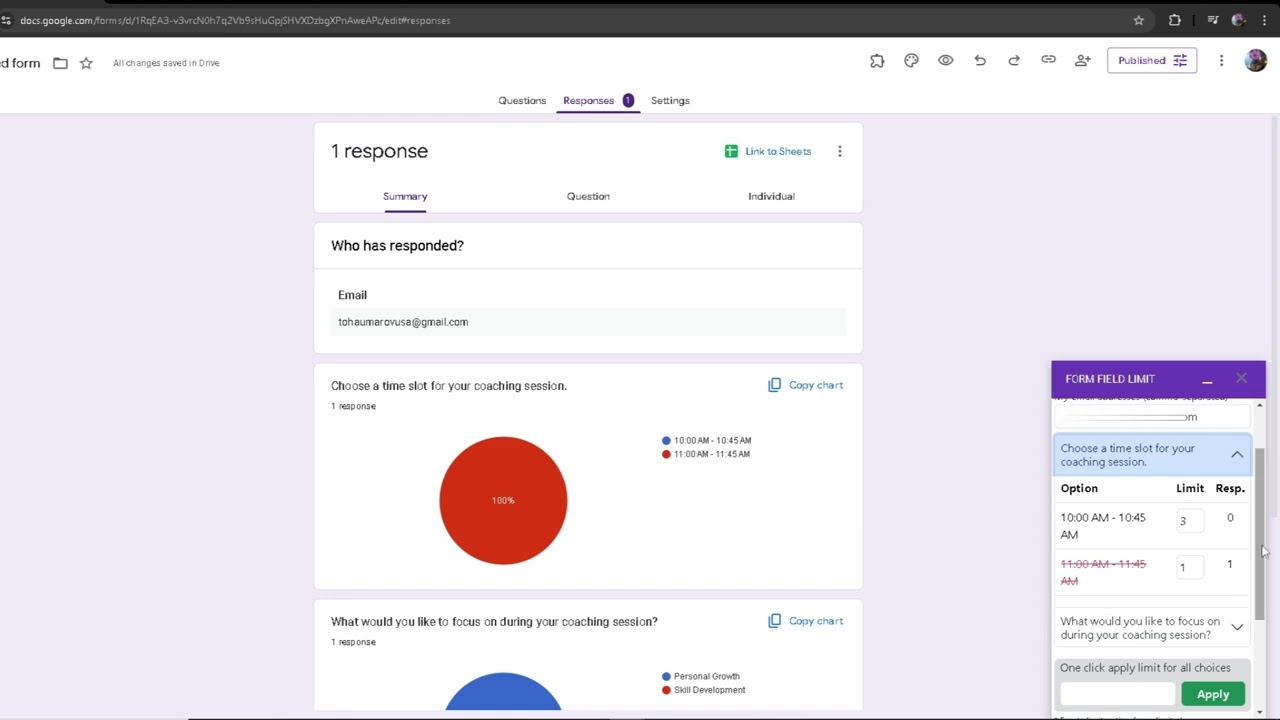Click Link to Sheets

coord(778,151)
